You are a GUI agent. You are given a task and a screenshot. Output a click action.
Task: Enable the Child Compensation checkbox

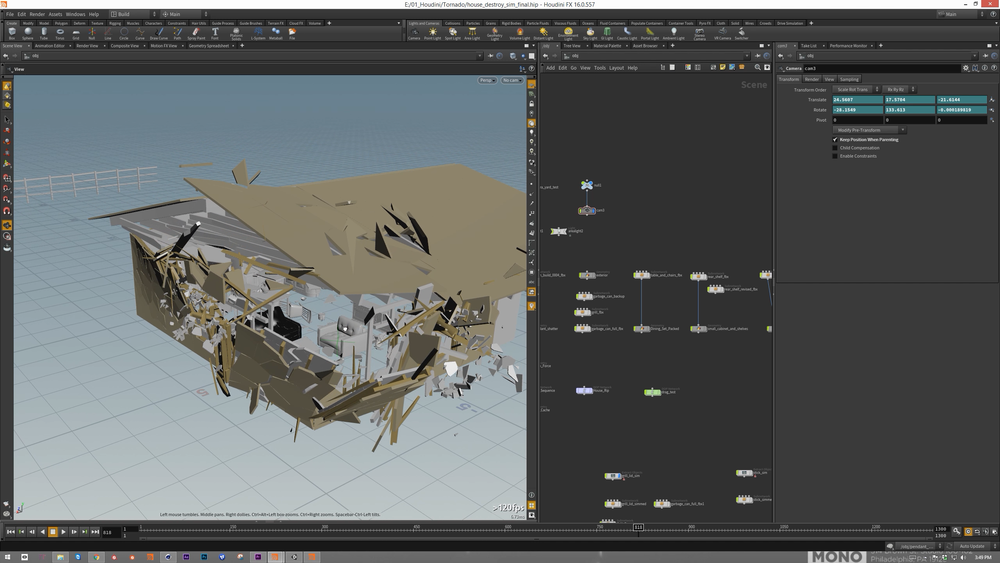click(835, 148)
